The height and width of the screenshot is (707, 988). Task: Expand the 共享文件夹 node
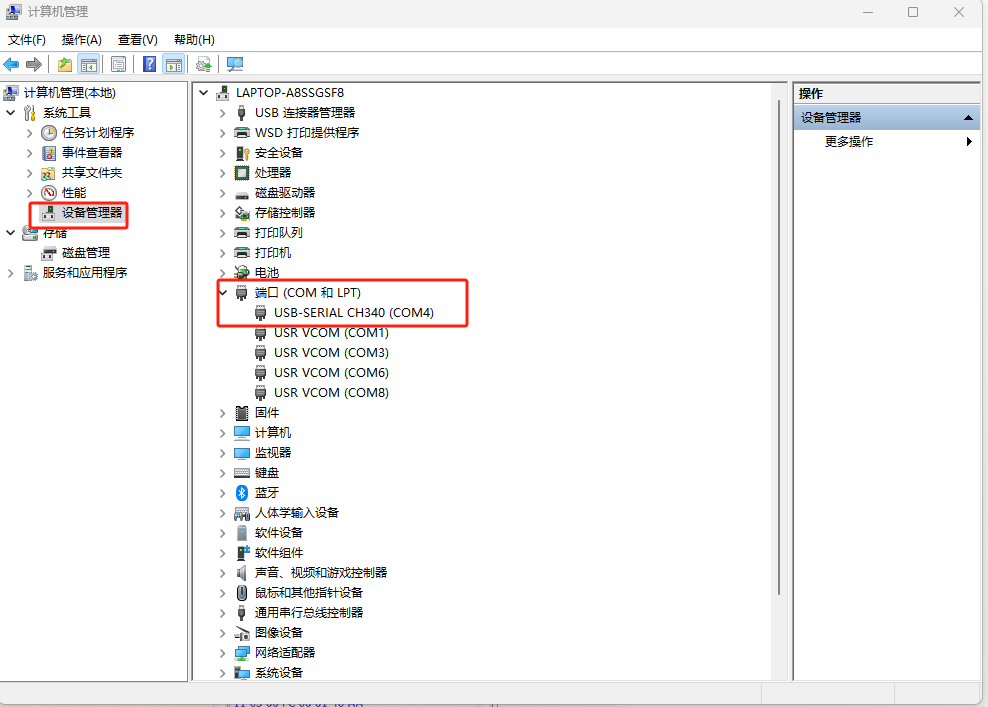click(29, 173)
